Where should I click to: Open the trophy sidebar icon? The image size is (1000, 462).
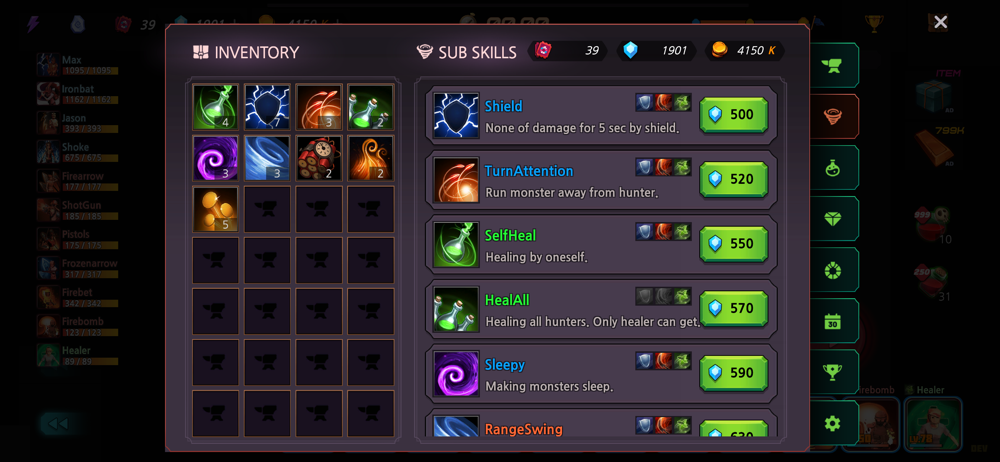pyautogui.click(x=833, y=372)
